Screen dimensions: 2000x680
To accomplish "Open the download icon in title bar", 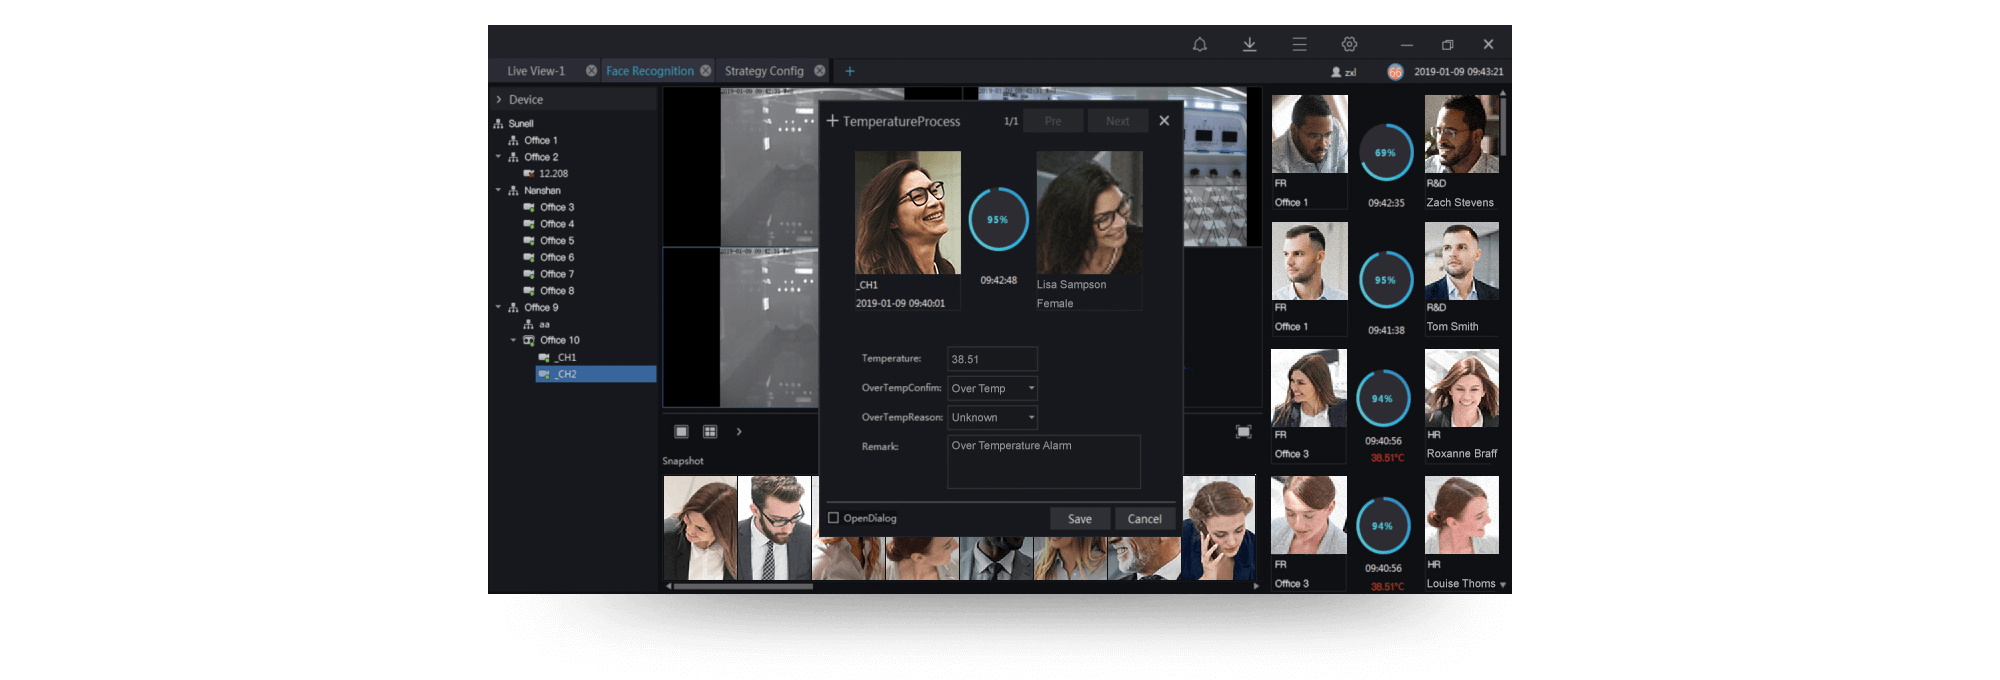I will point(1249,44).
